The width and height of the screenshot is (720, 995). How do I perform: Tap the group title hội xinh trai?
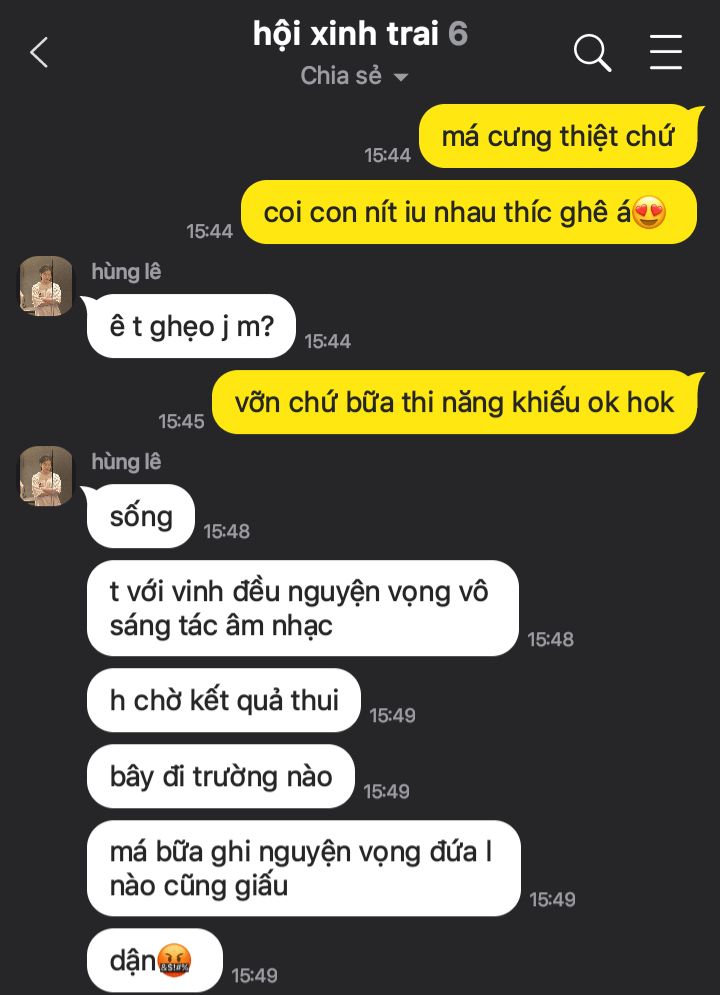346,34
